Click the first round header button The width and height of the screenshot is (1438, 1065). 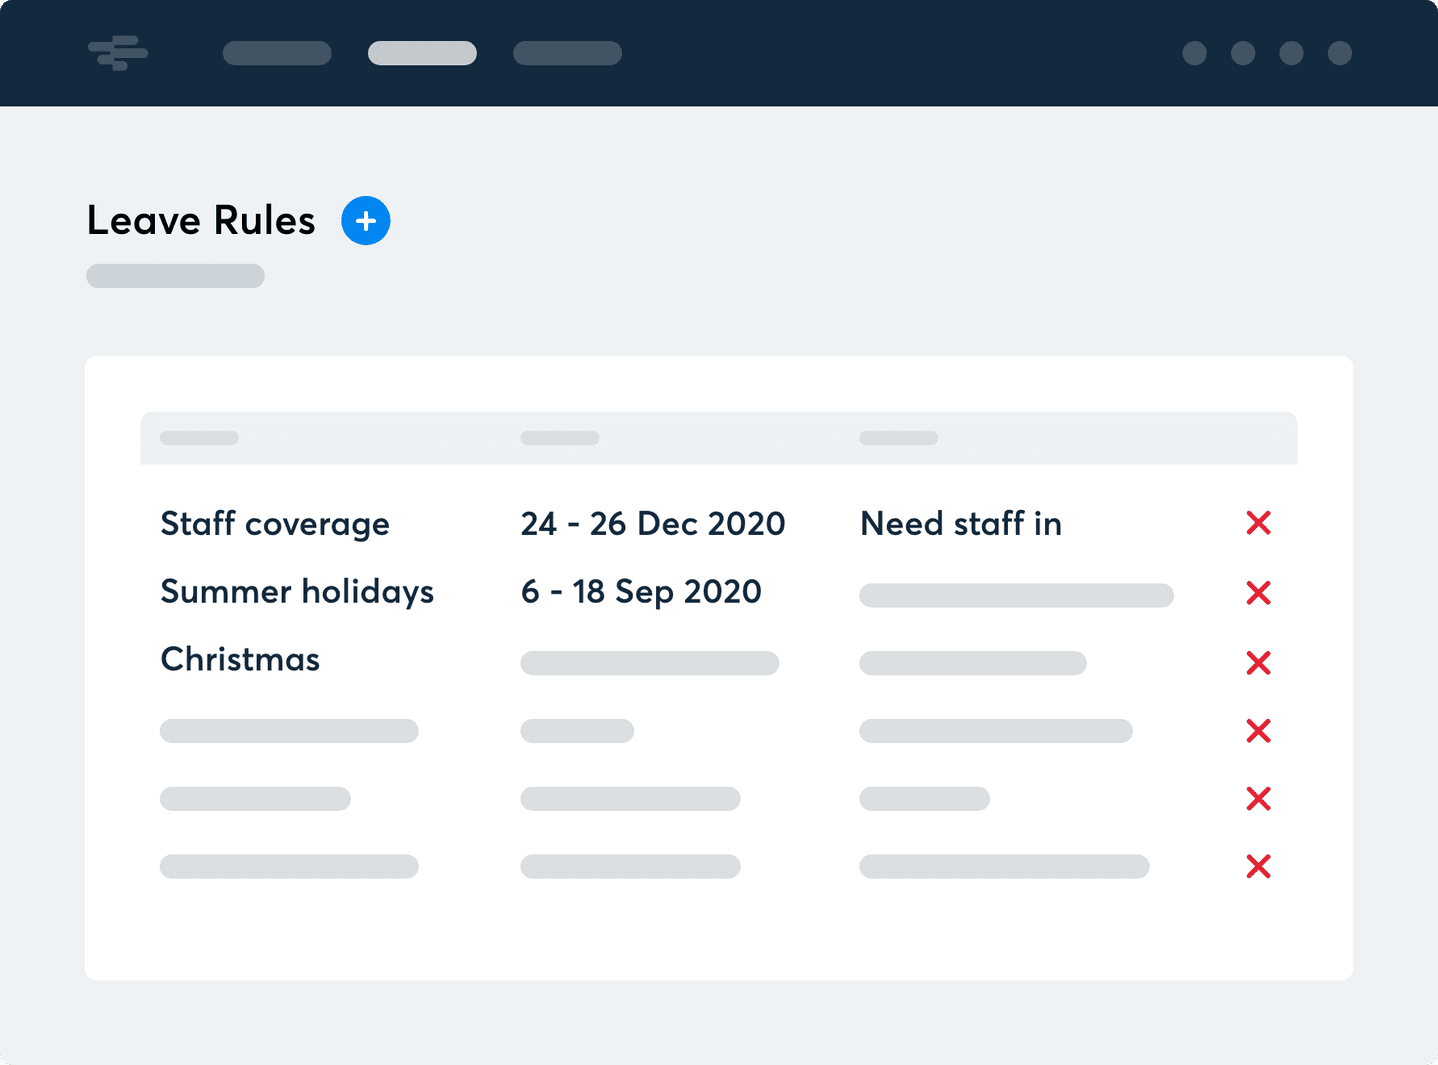tap(1194, 53)
